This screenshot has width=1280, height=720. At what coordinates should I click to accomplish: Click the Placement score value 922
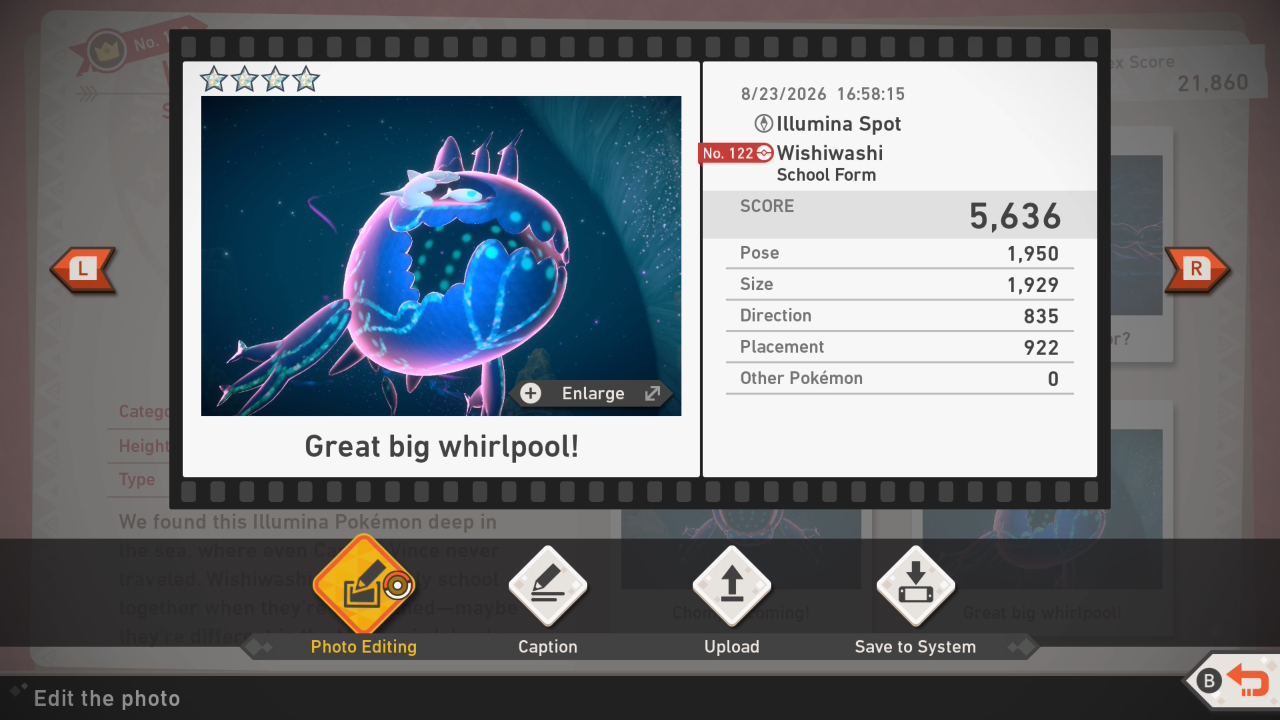[1041, 347]
